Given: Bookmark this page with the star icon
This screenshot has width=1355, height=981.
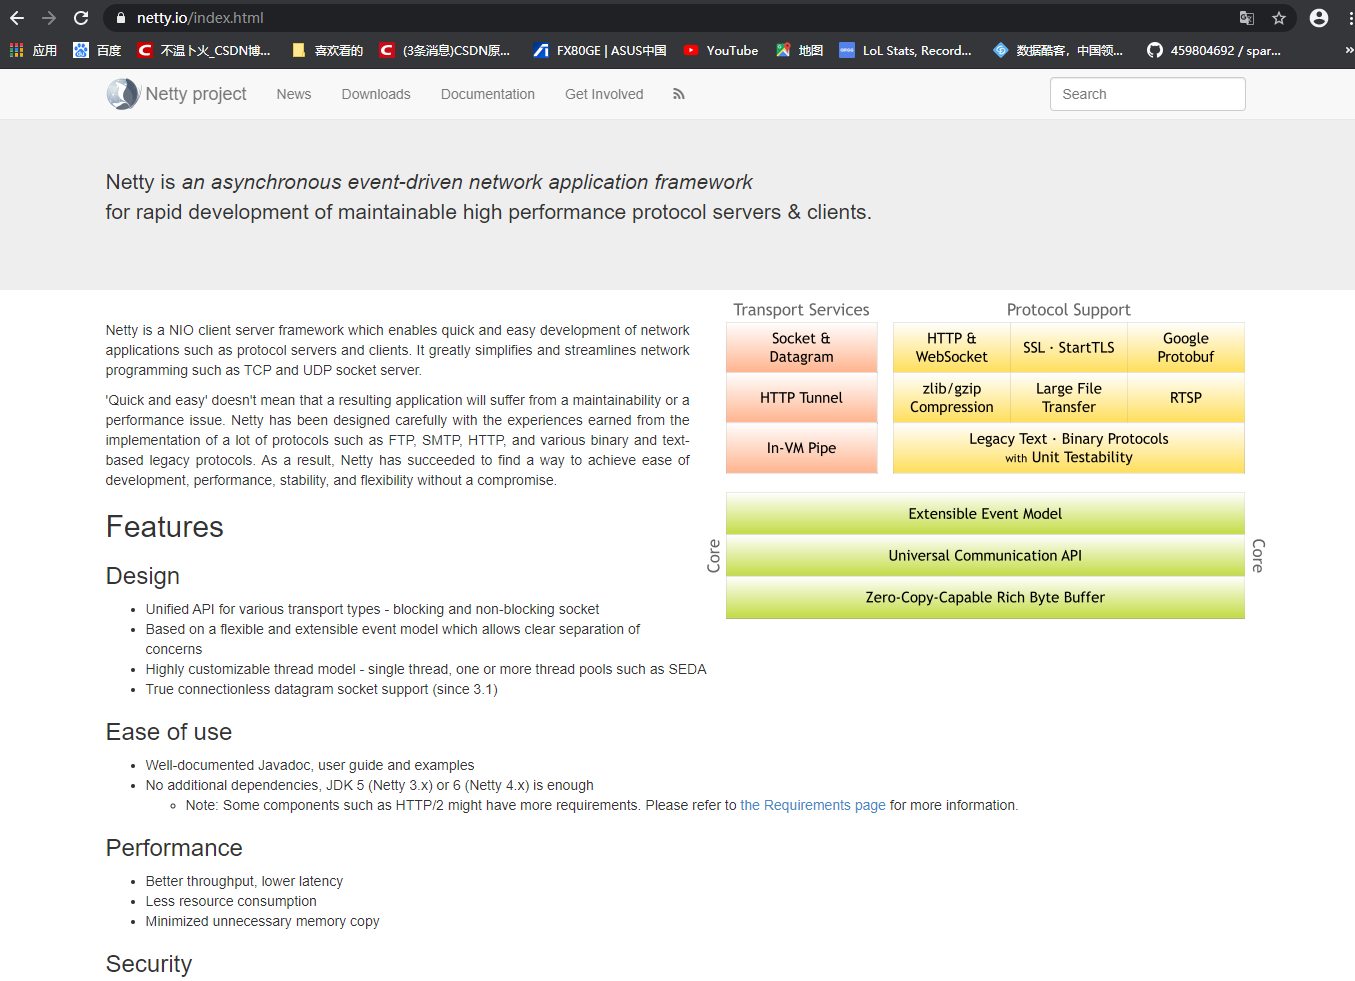Looking at the screenshot, I should 1279,18.
